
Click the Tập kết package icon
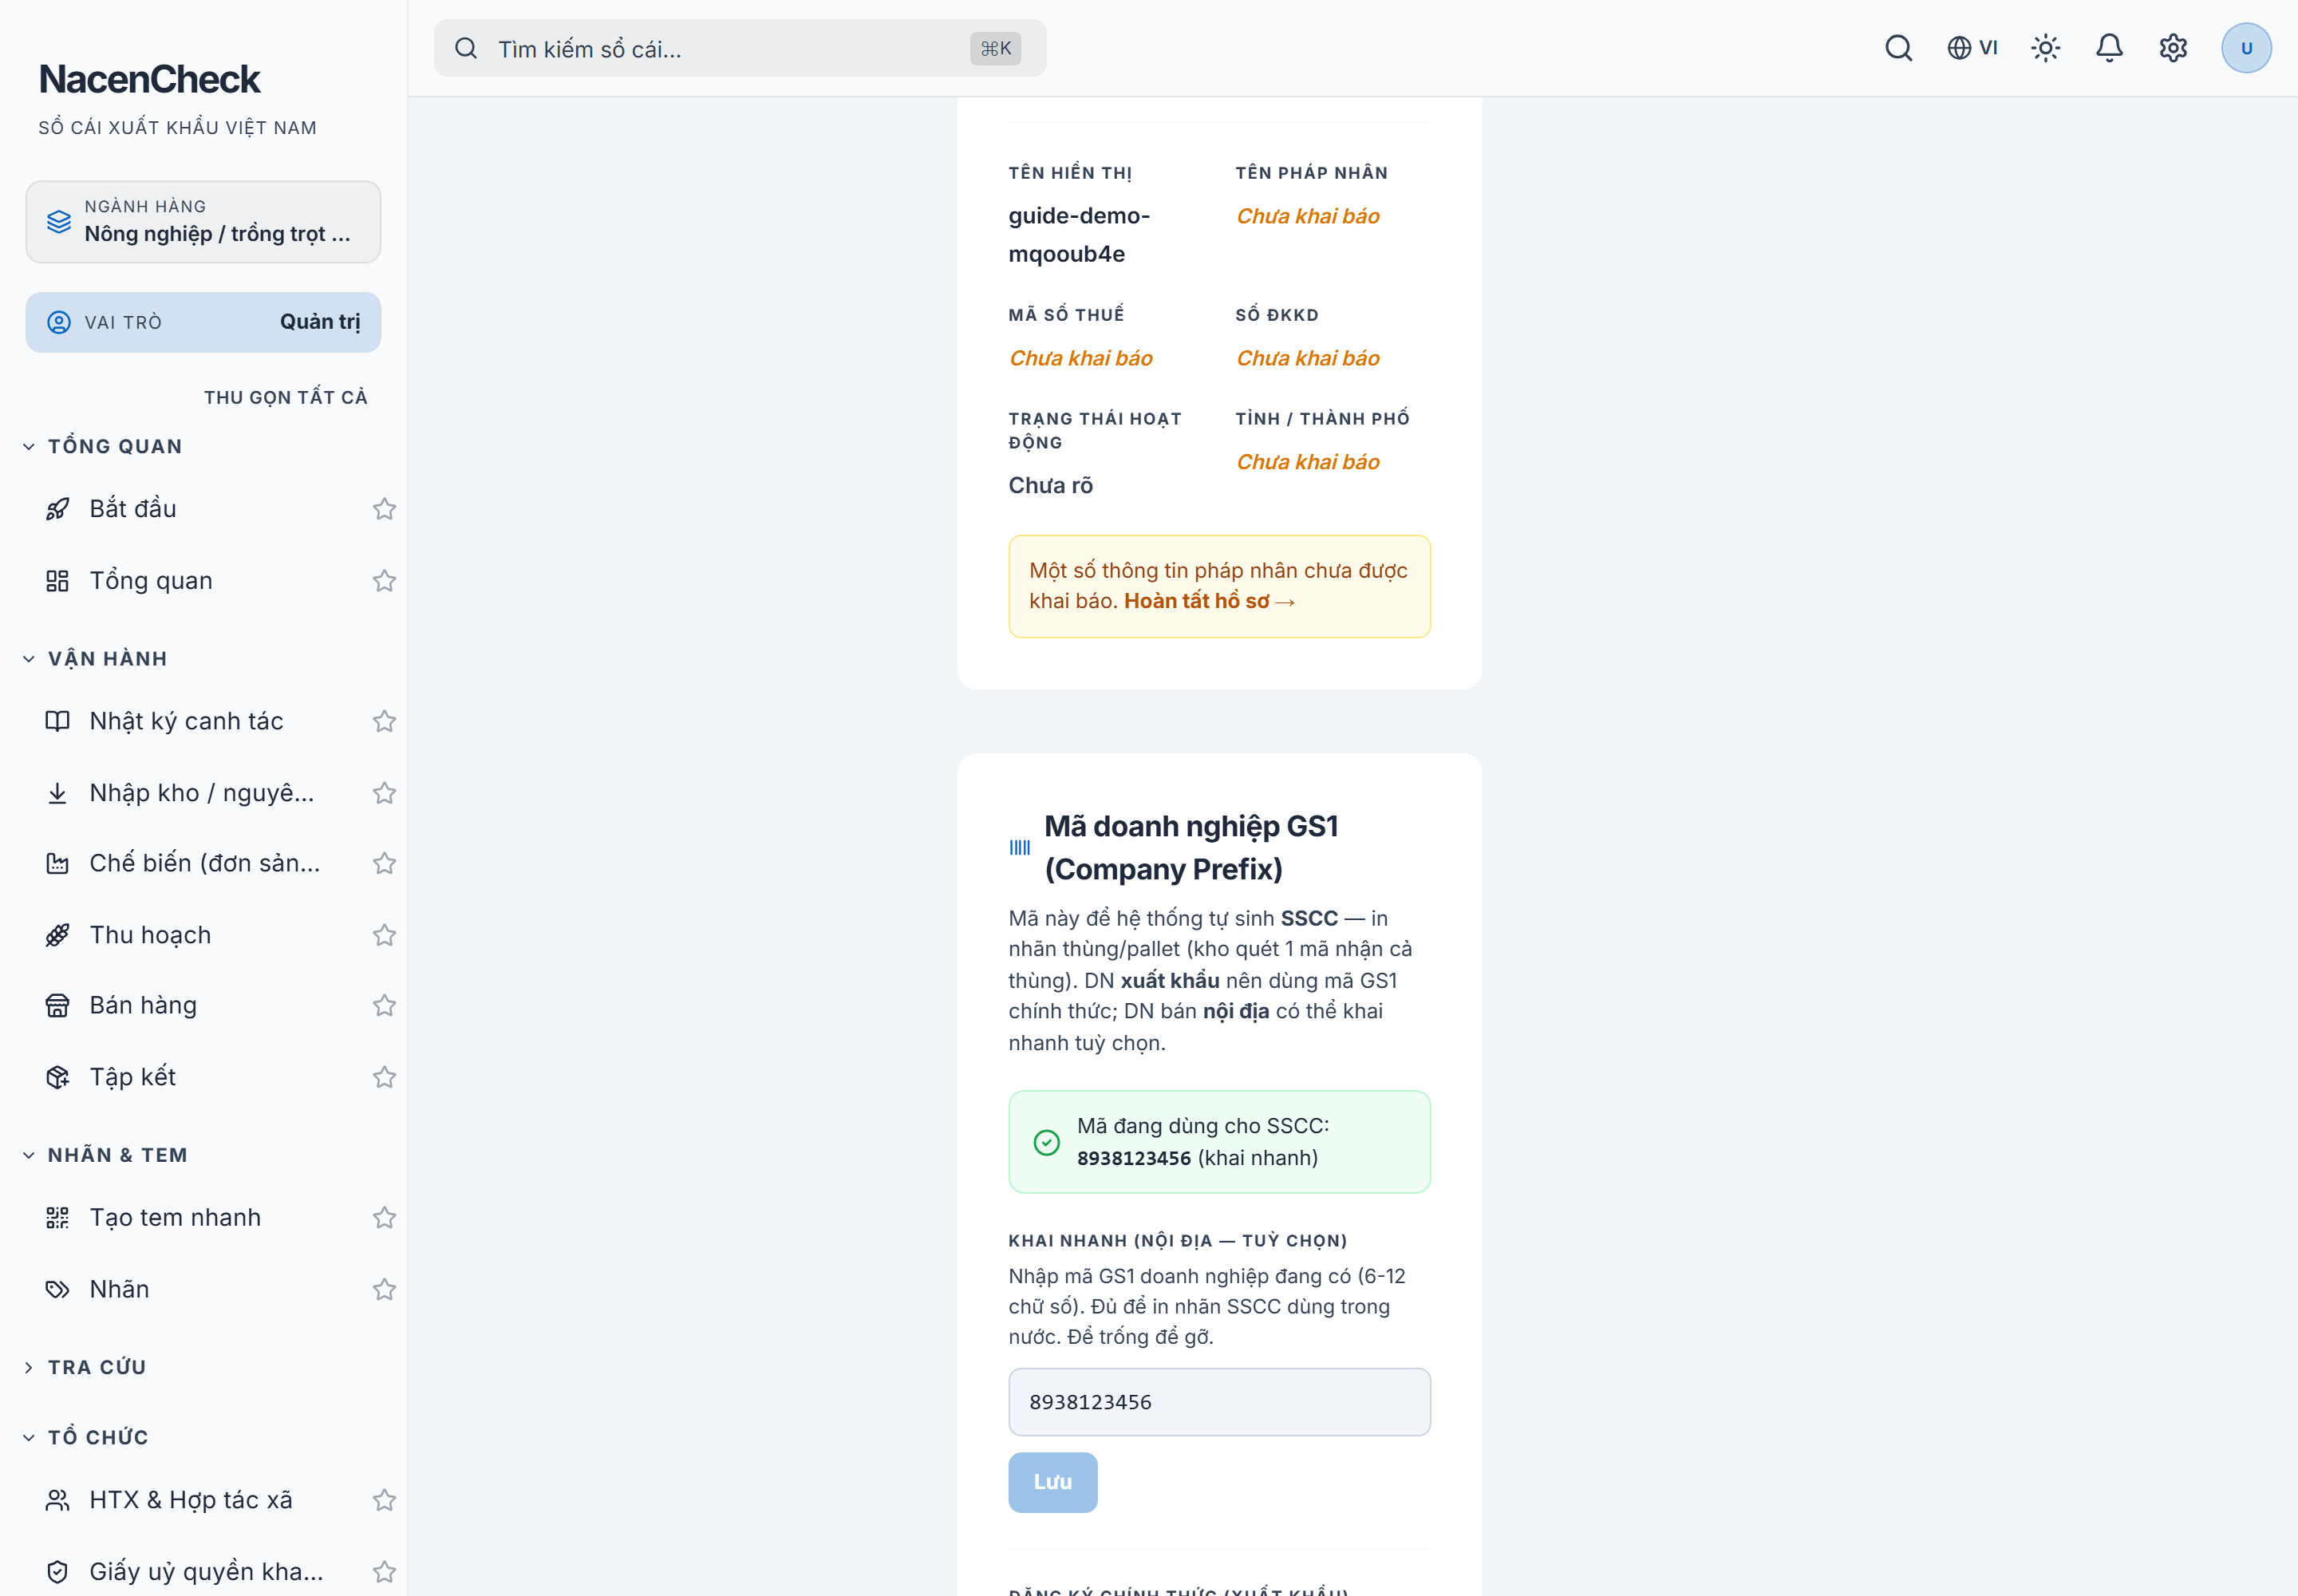[58, 1077]
